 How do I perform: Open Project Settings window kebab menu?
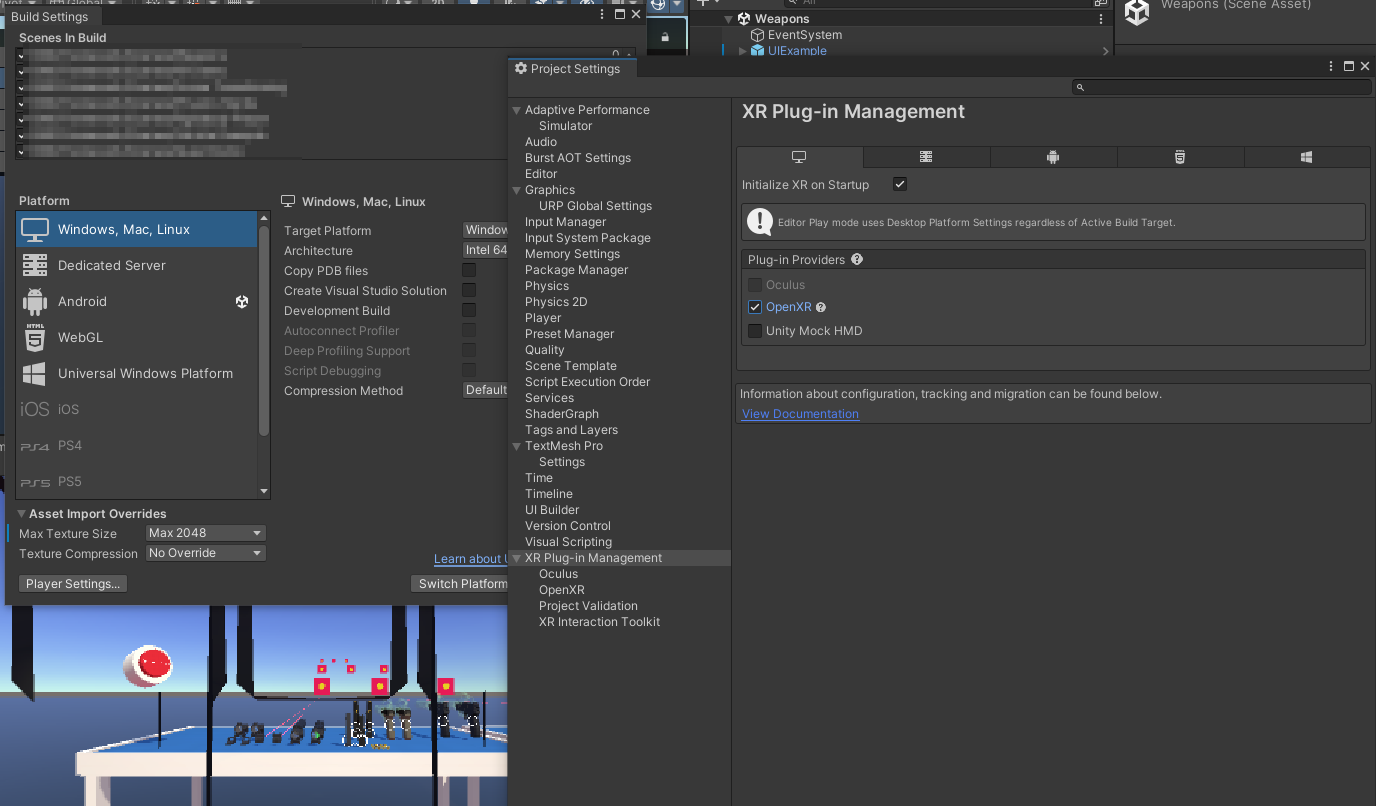(x=1331, y=67)
